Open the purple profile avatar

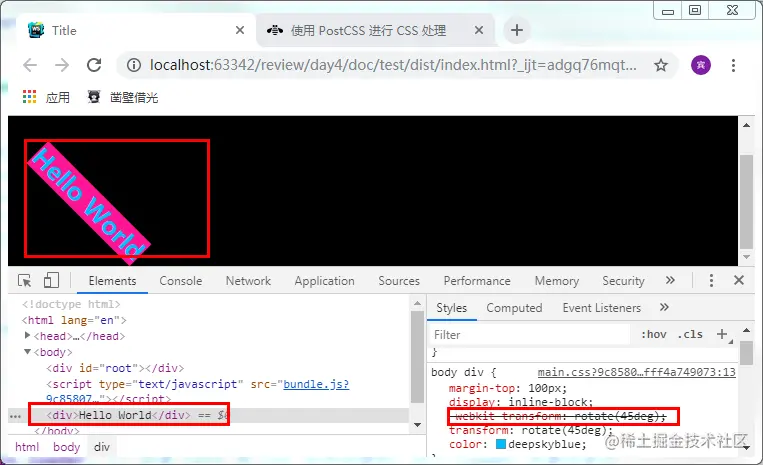[x=701, y=65]
